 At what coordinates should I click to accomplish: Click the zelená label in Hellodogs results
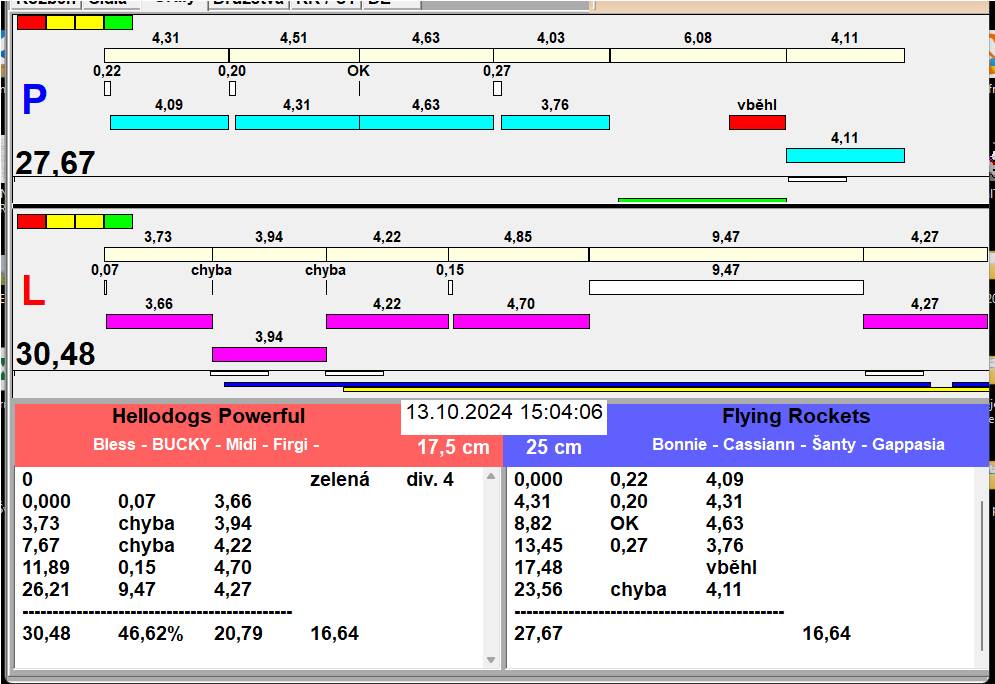coord(339,479)
